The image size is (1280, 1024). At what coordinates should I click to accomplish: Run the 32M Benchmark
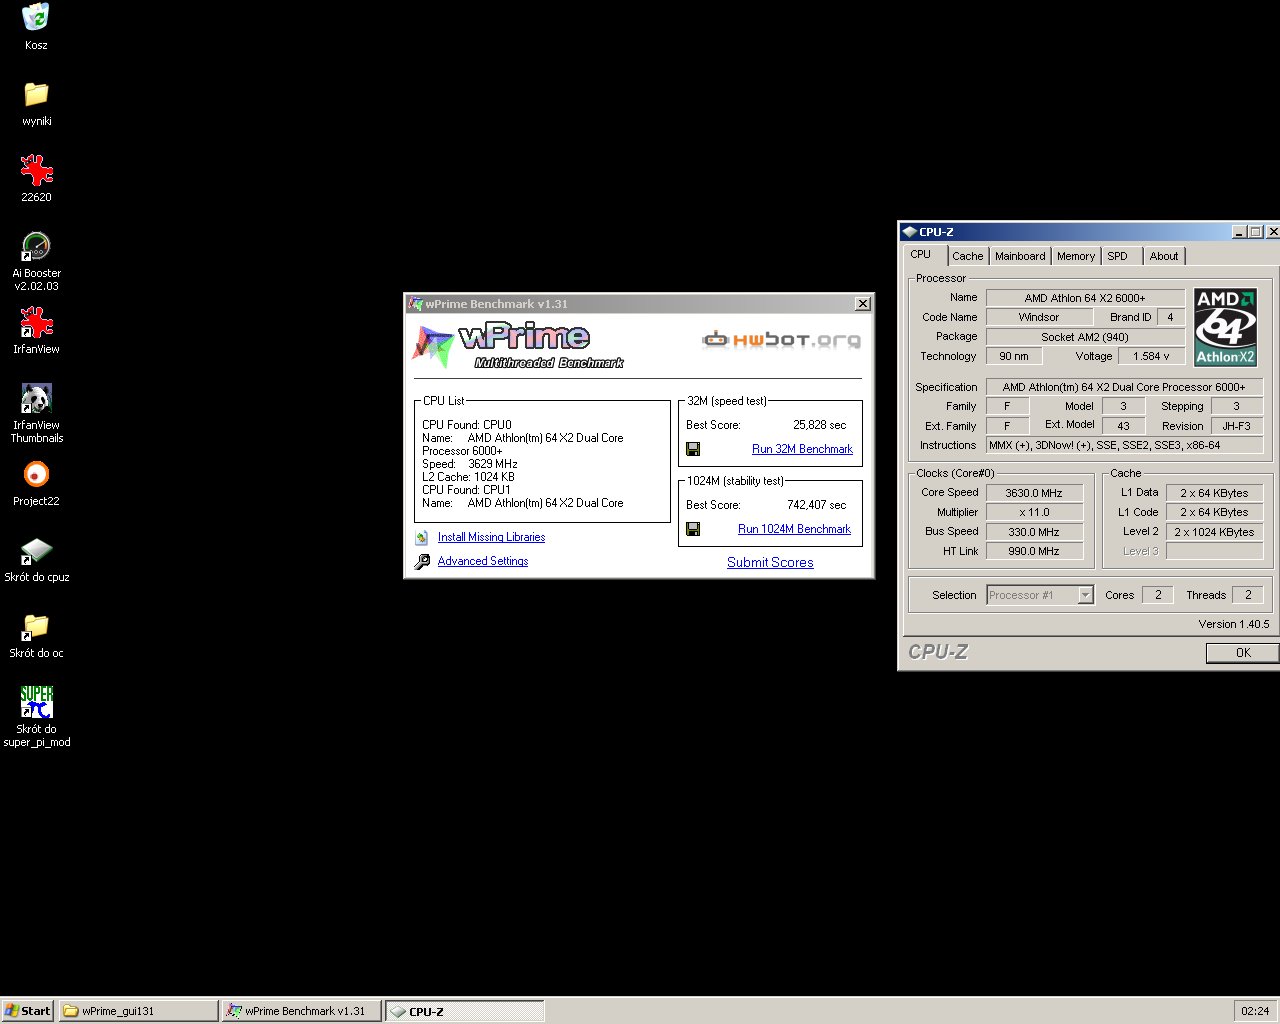pos(802,449)
